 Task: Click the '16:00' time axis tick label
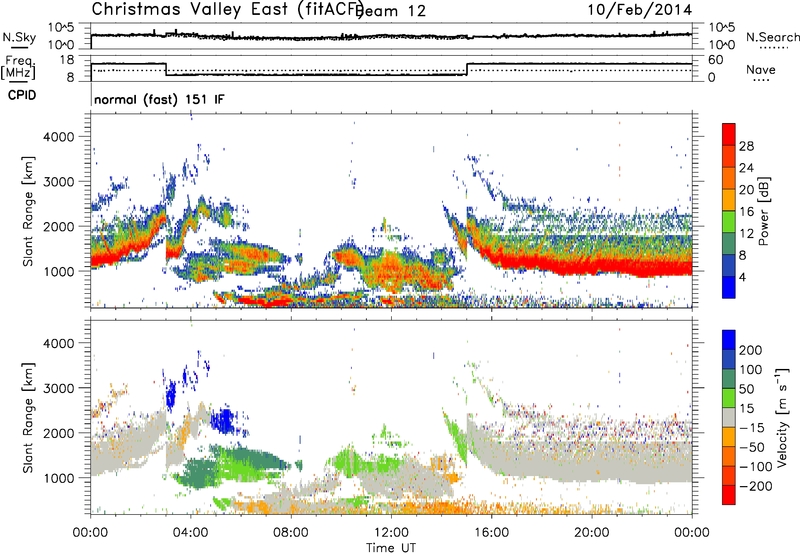pos(491,533)
